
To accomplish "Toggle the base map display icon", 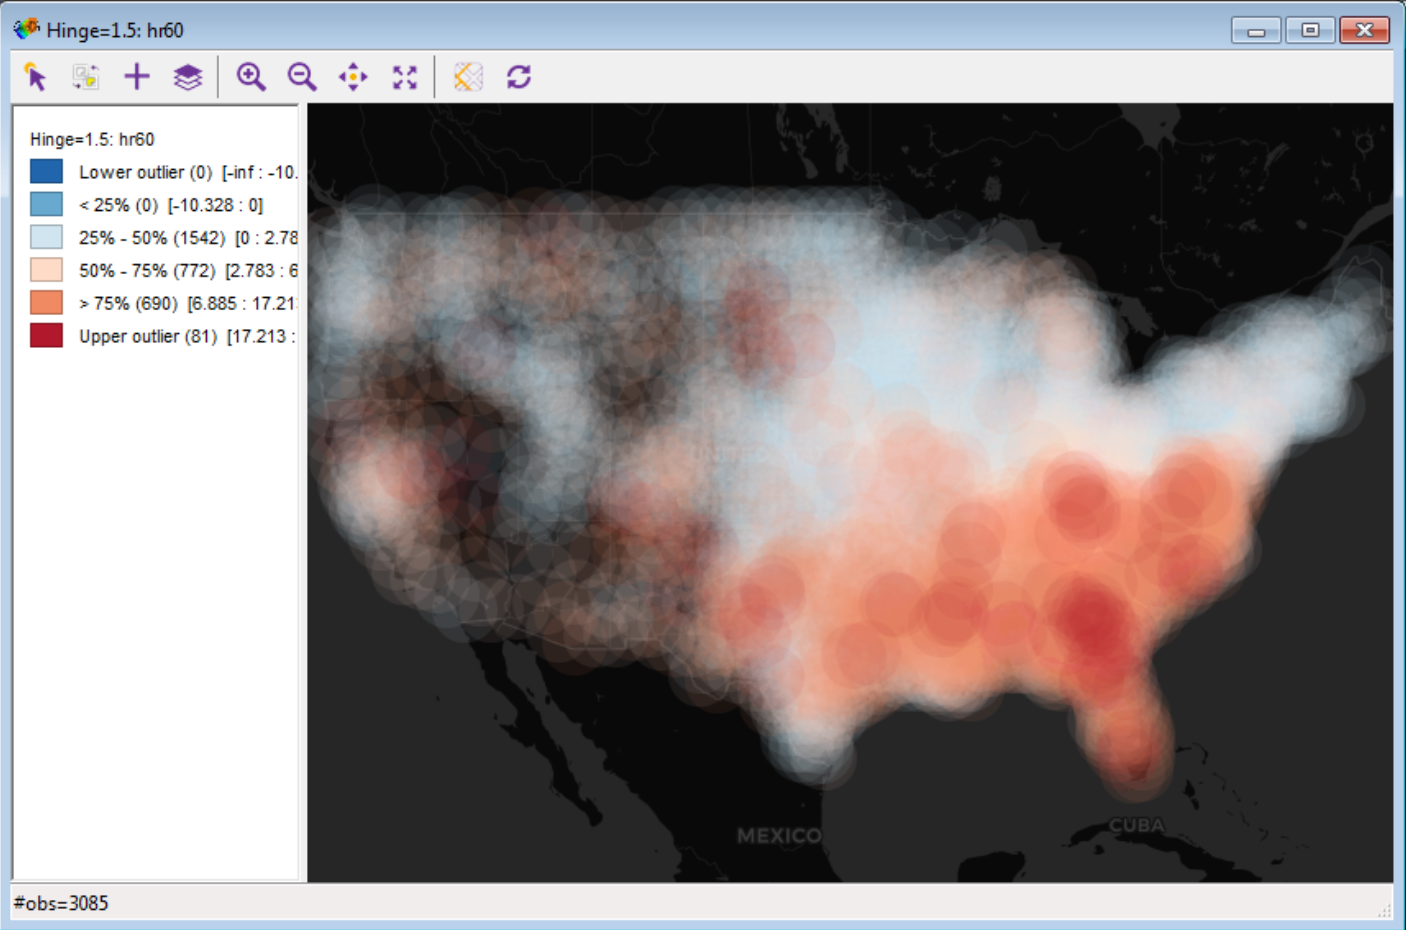I will coord(468,76).
